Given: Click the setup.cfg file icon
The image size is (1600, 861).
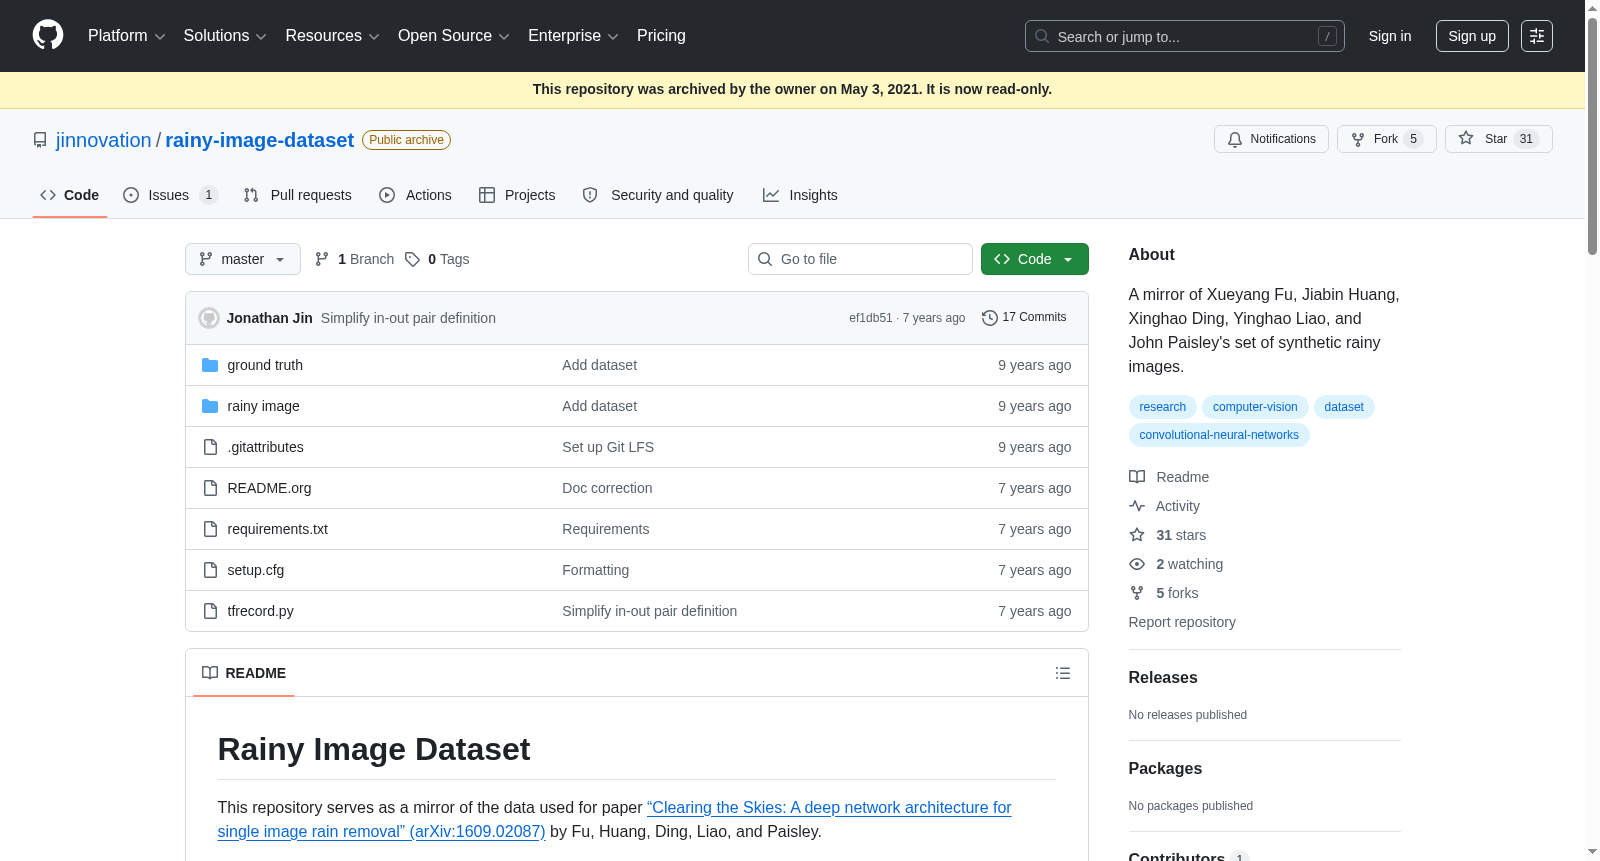Looking at the screenshot, I should [210, 570].
